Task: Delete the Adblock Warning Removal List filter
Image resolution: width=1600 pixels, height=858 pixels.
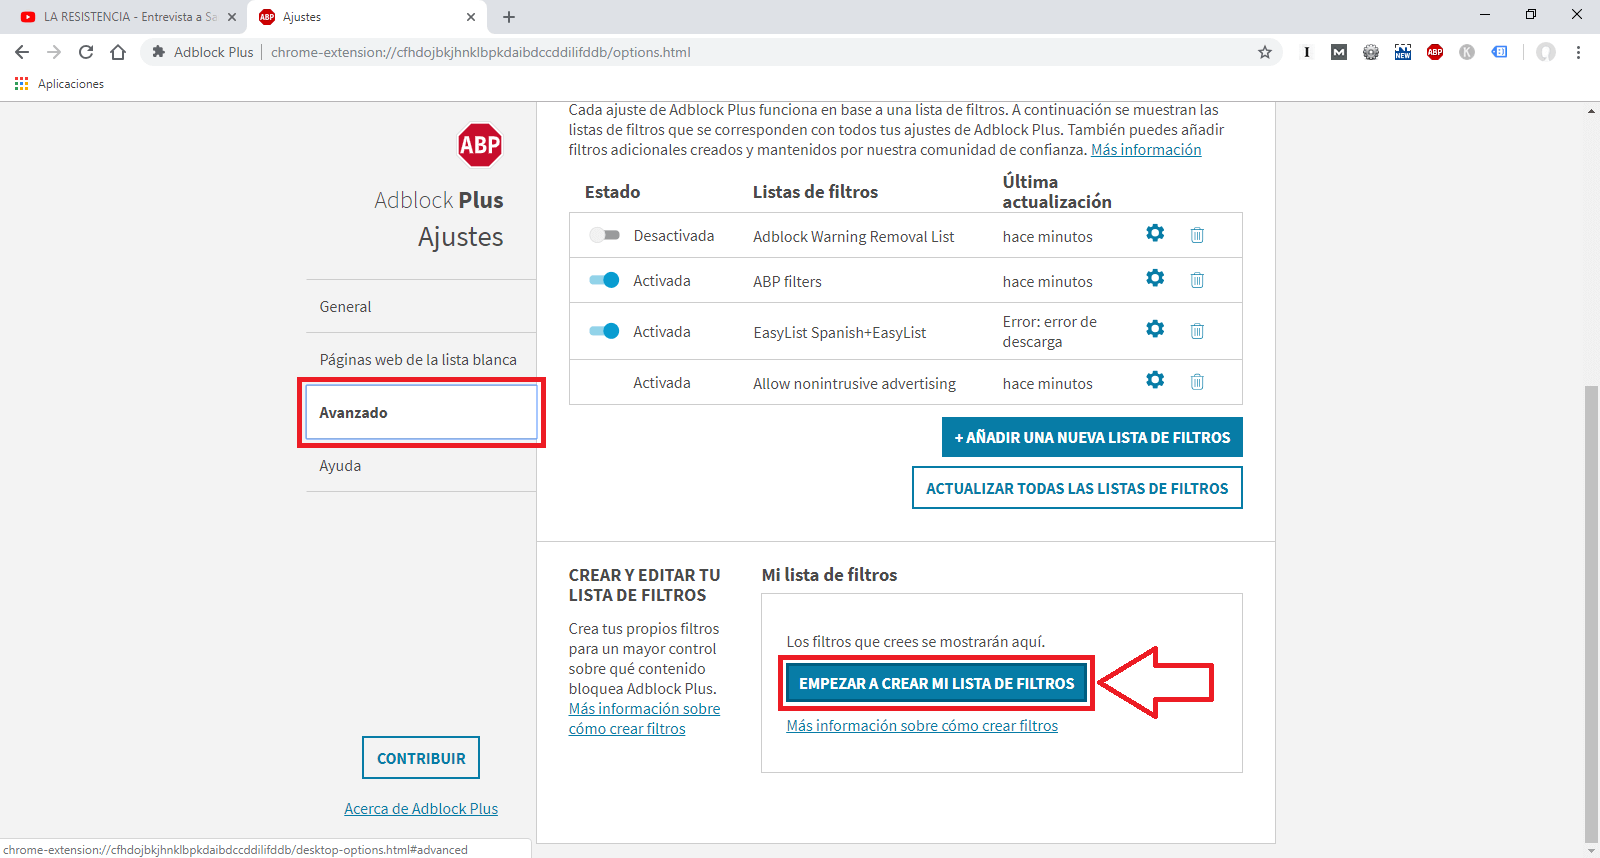Action: click(1197, 235)
